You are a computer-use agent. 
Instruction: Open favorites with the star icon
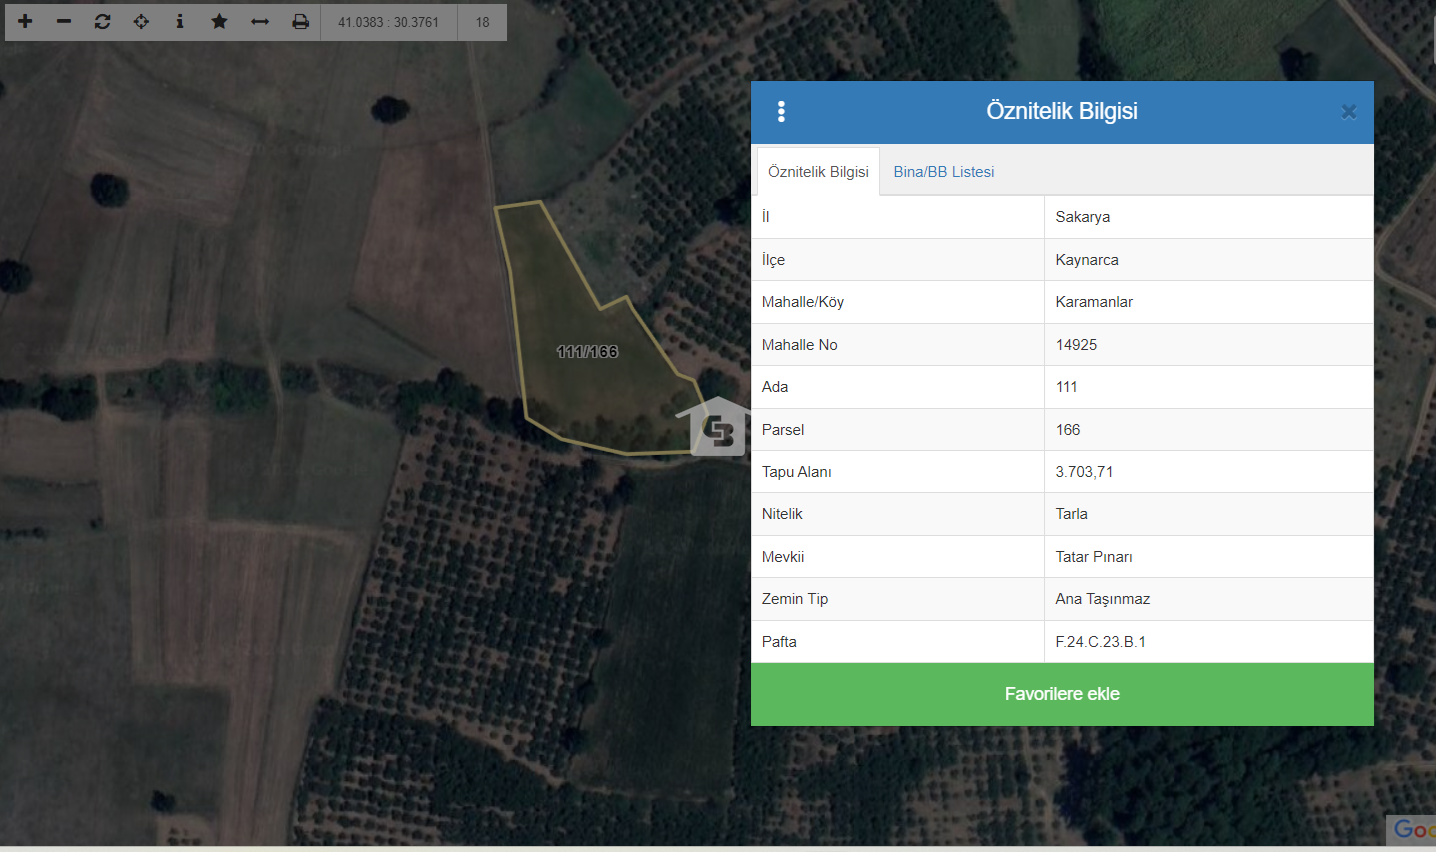coord(219,21)
